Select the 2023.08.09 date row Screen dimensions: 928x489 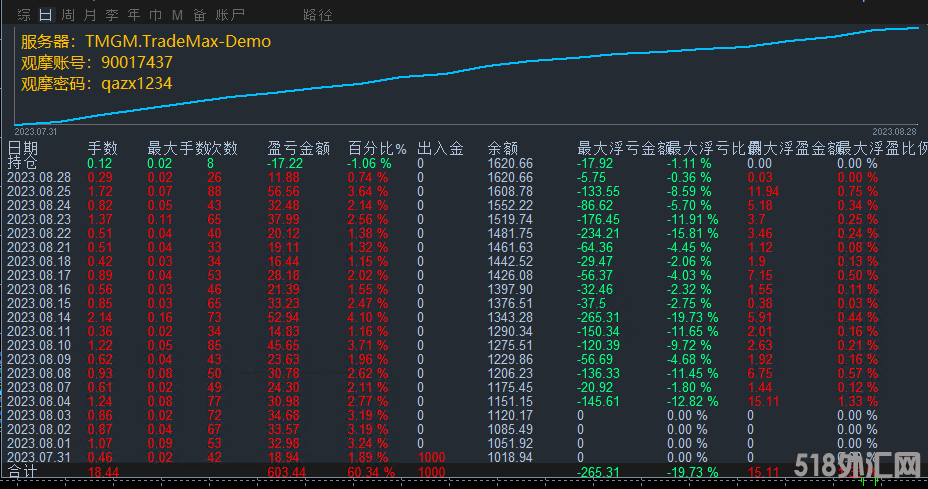[38, 360]
